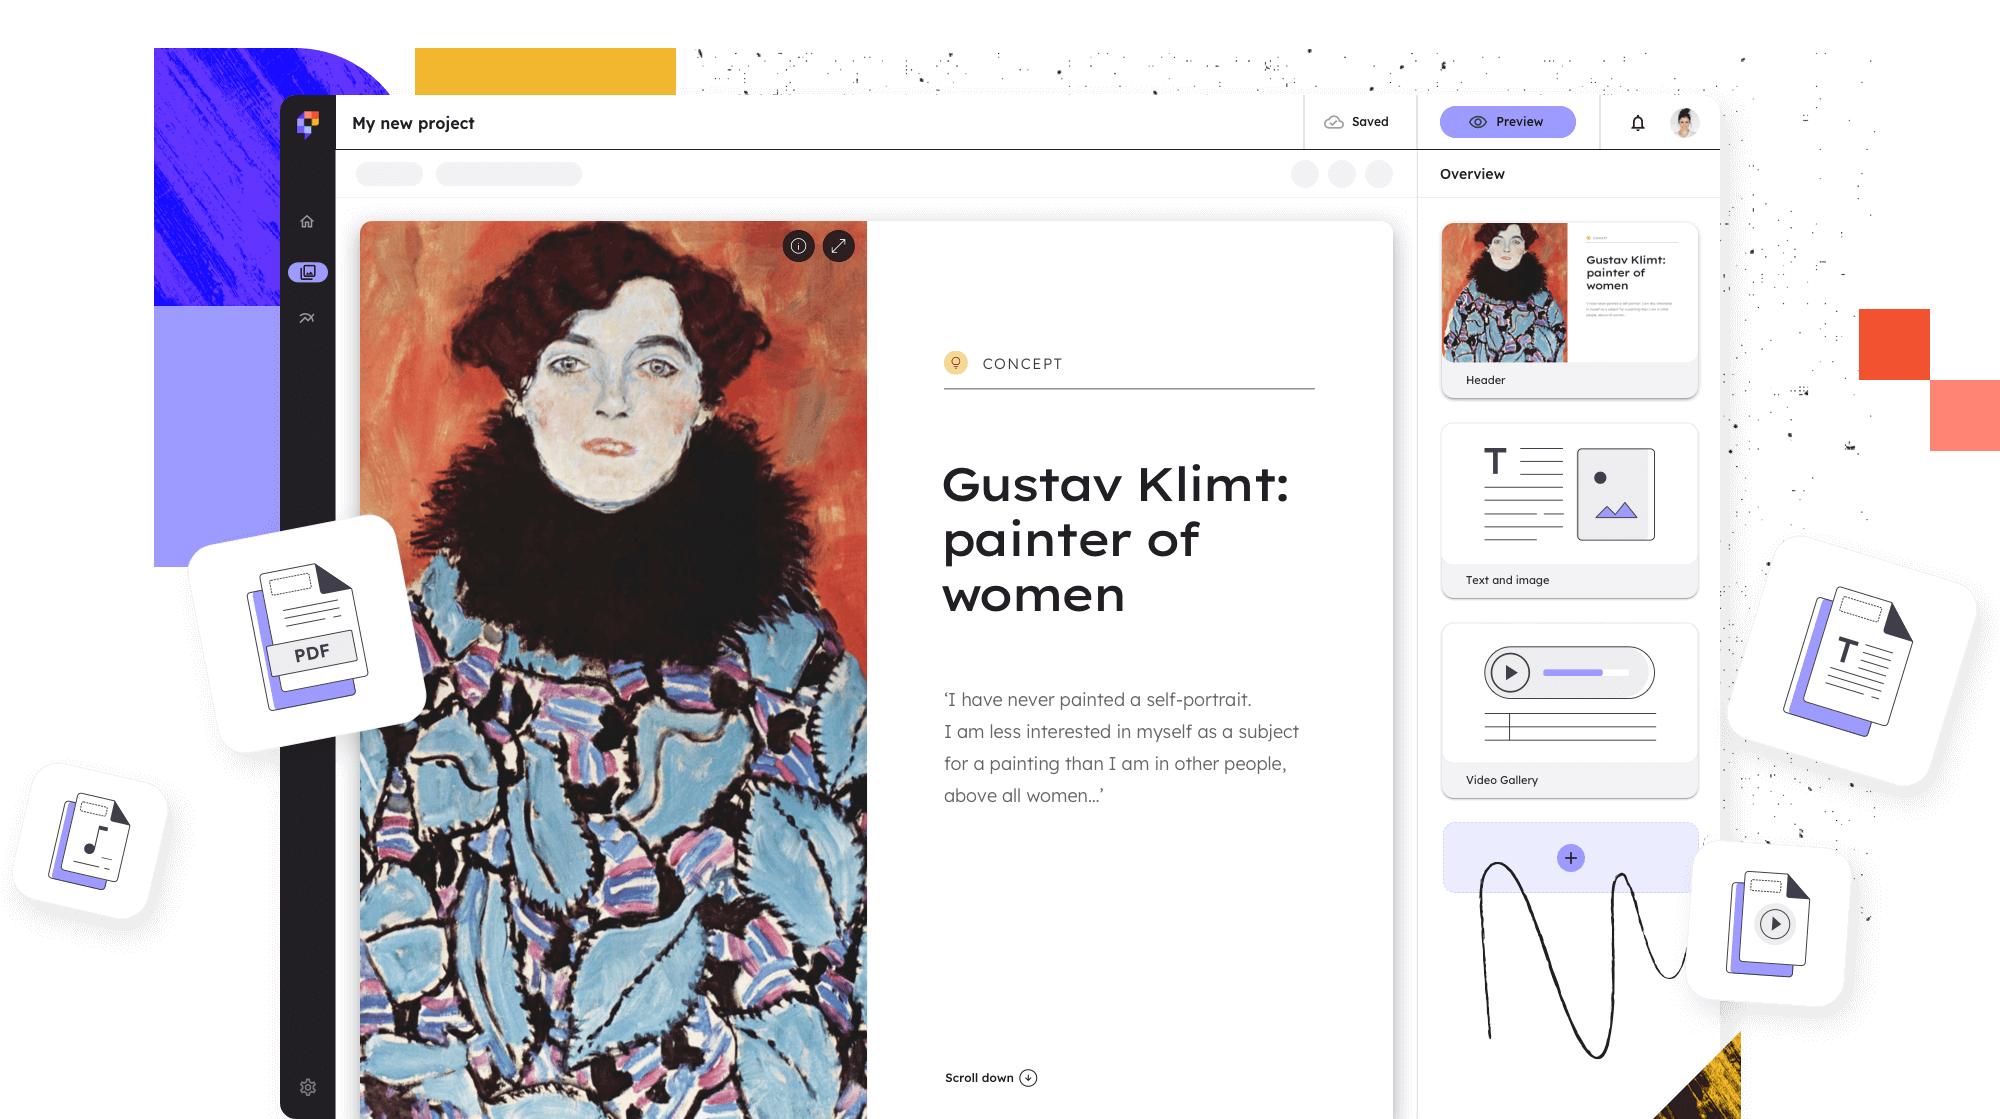Screen dimensions: 2000x1119
Task: Click the Gustav Klimt heading text
Action: pos(1116,540)
